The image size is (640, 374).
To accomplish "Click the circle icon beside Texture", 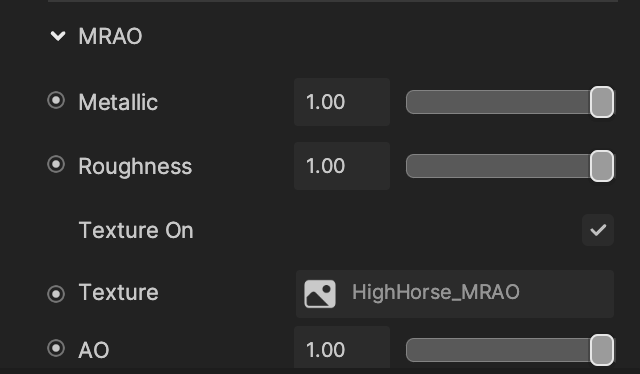I will [x=56, y=294].
